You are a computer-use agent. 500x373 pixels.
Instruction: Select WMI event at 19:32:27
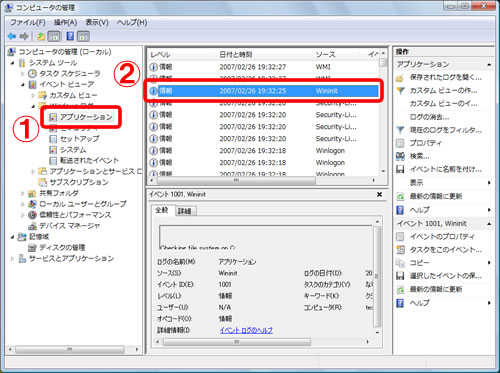pos(263,67)
